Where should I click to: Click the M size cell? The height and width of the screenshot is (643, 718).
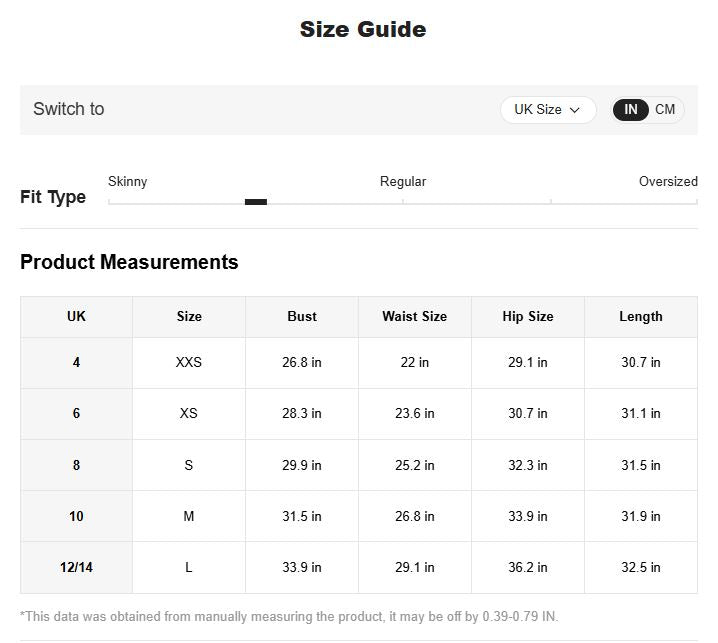tap(189, 516)
